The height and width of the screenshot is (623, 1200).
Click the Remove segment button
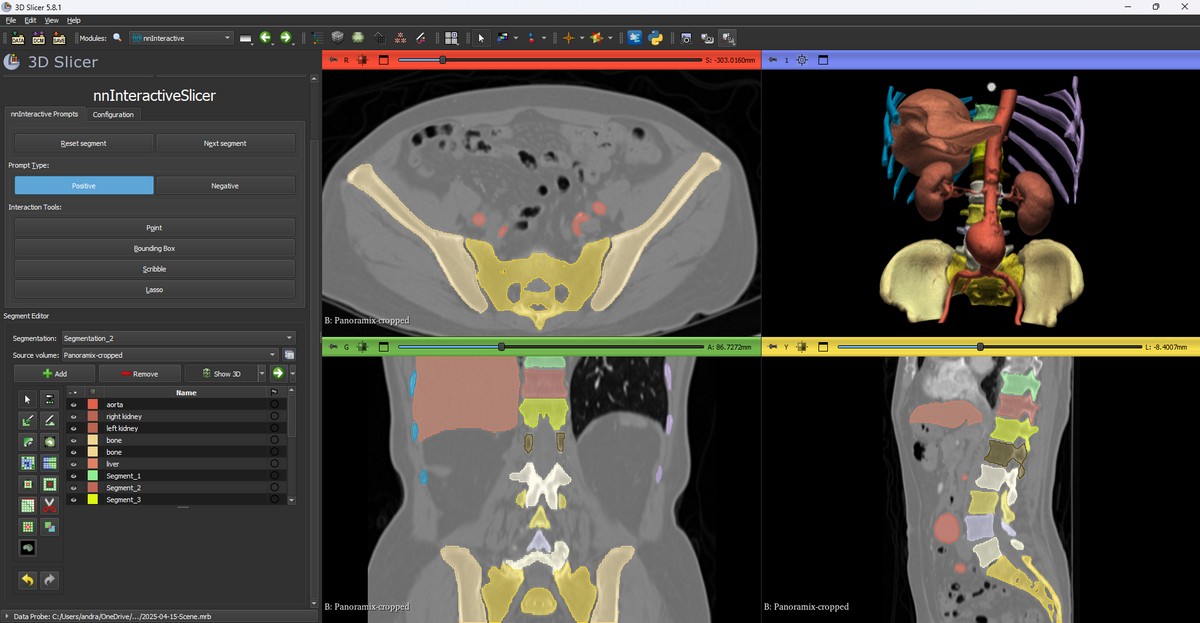(140, 373)
